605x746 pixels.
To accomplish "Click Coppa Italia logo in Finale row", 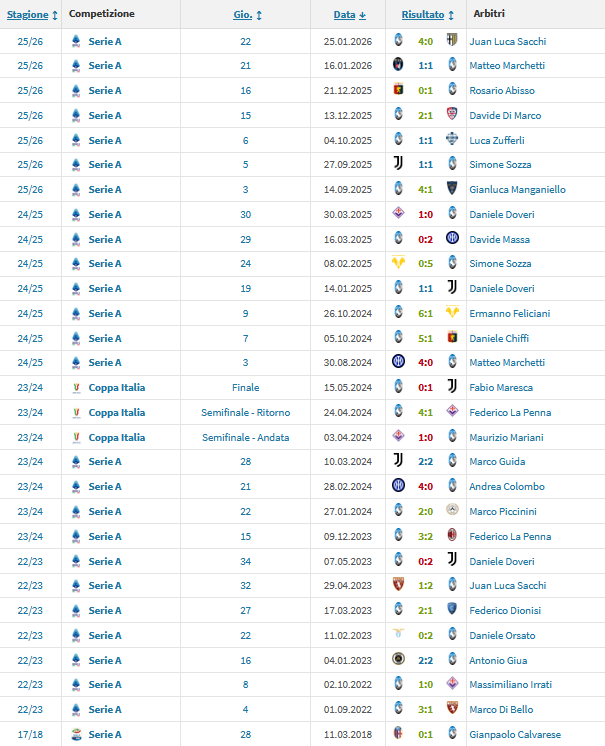I will [x=76, y=387].
